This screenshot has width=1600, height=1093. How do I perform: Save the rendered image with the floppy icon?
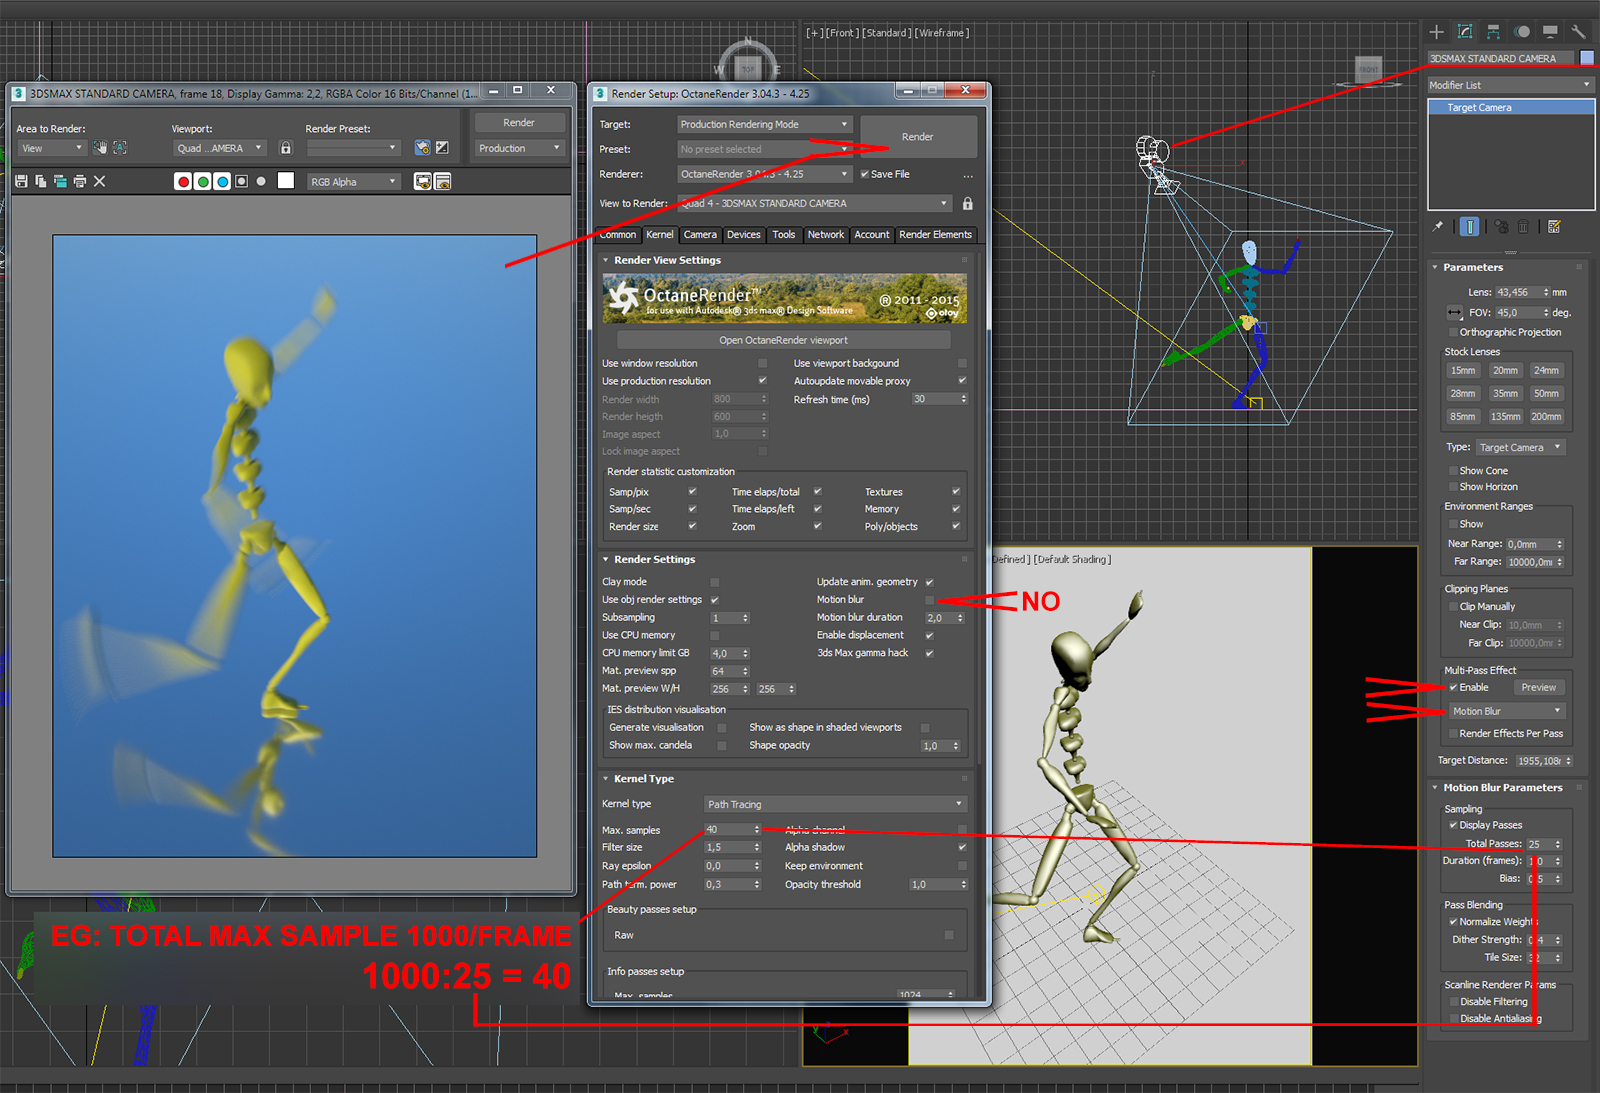[21, 181]
